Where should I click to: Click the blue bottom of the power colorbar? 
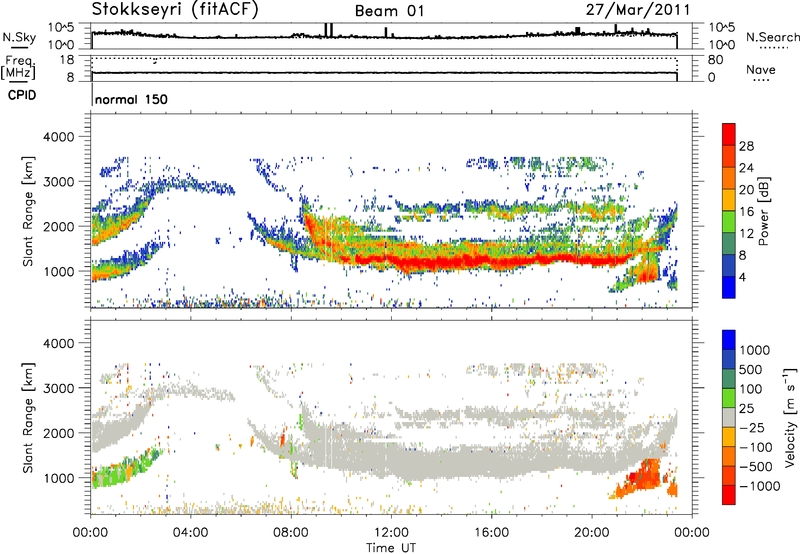tap(729, 288)
